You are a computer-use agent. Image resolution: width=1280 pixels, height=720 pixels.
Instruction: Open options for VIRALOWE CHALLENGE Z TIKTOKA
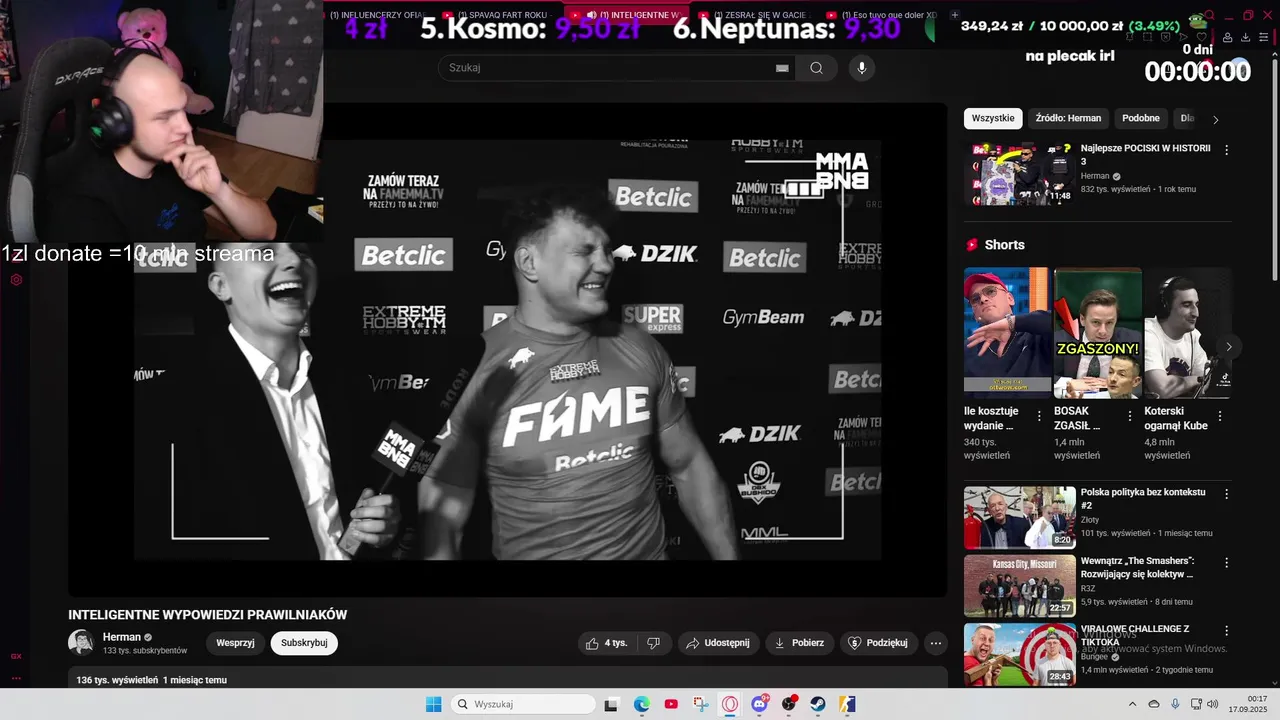pyautogui.click(x=1226, y=631)
